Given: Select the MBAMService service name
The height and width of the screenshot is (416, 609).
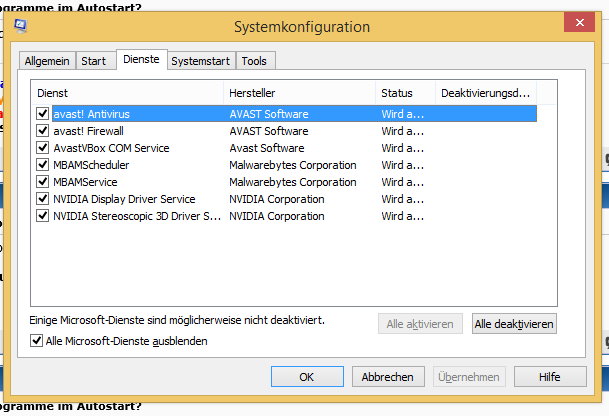Looking at the screenshot, I should pos(85,182).
